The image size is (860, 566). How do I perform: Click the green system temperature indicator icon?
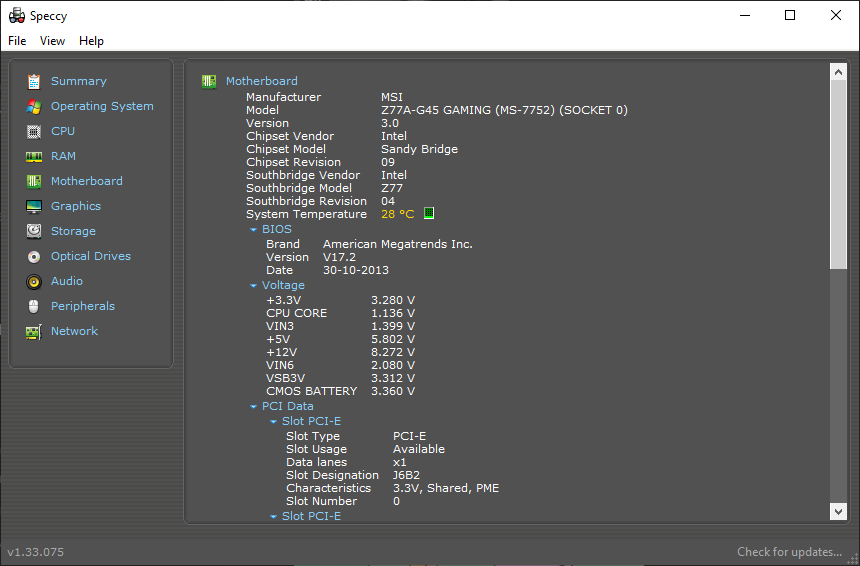(x=429, y=213)
